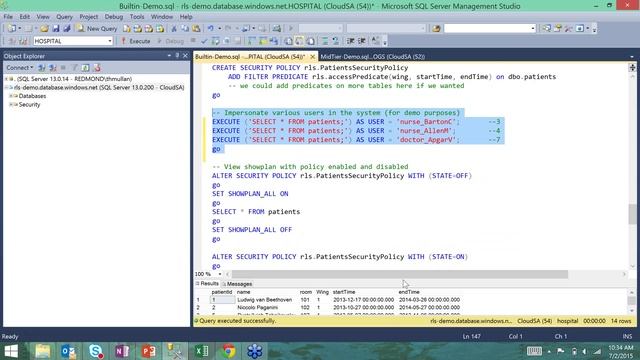This screenshot has width=640, height=360.
Task: Switch to MidTier-Demo.sql tab
Action: coord(372,56)
